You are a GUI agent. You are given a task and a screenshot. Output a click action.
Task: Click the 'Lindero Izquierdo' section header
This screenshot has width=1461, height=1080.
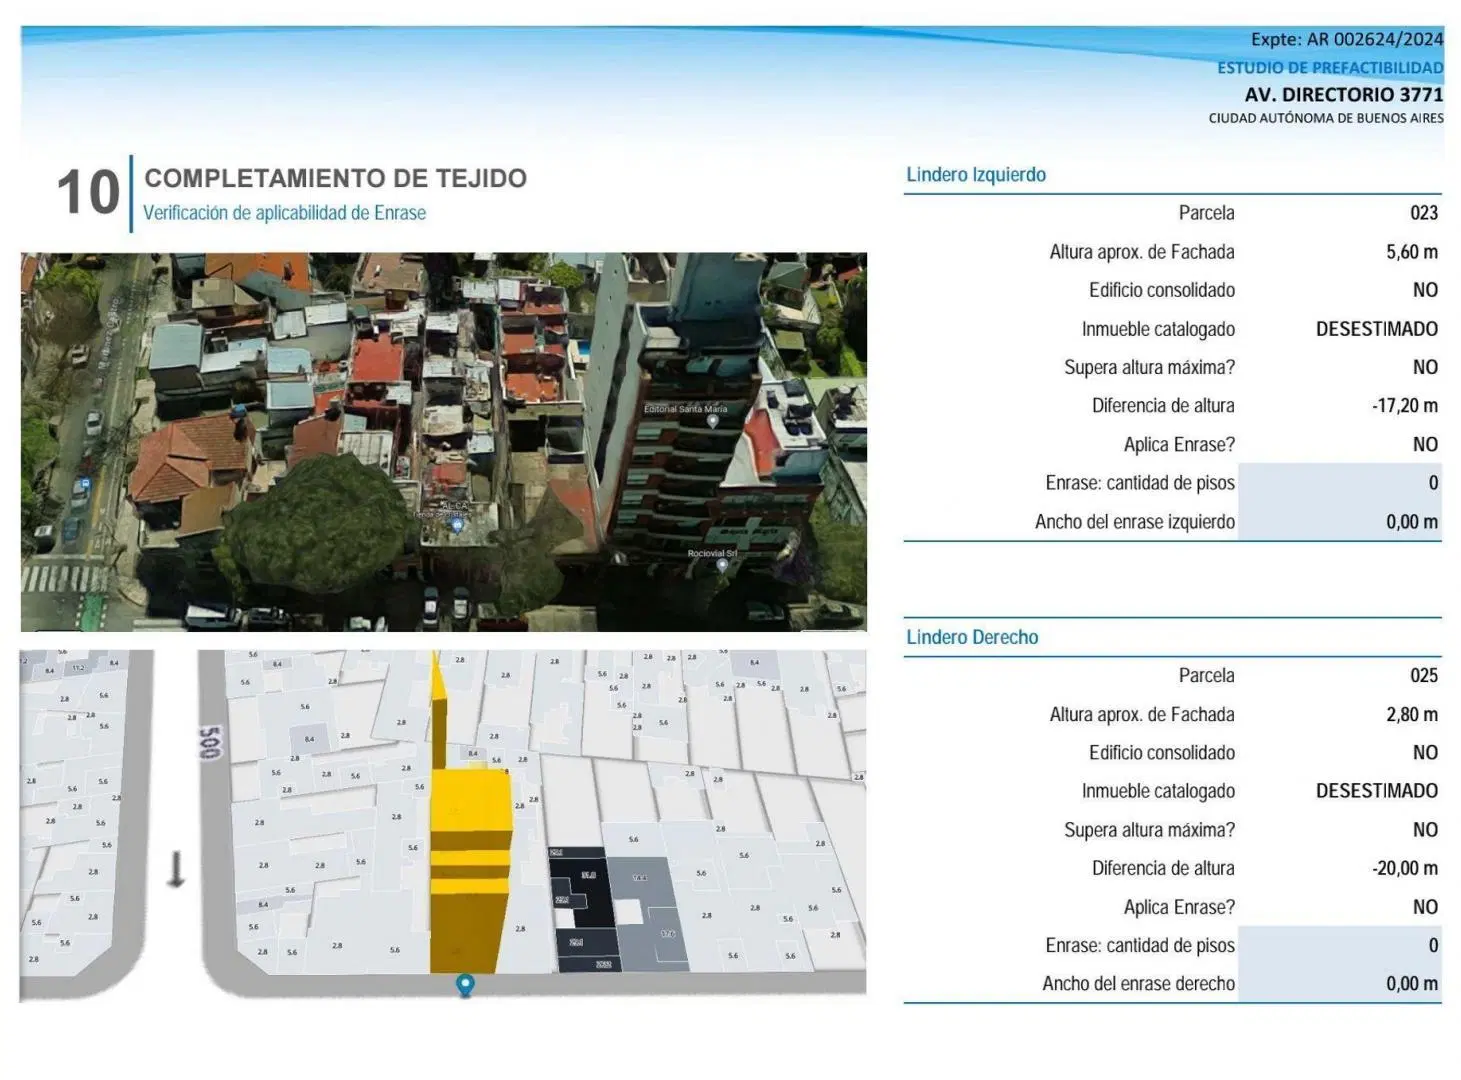[x=976, y=175]
